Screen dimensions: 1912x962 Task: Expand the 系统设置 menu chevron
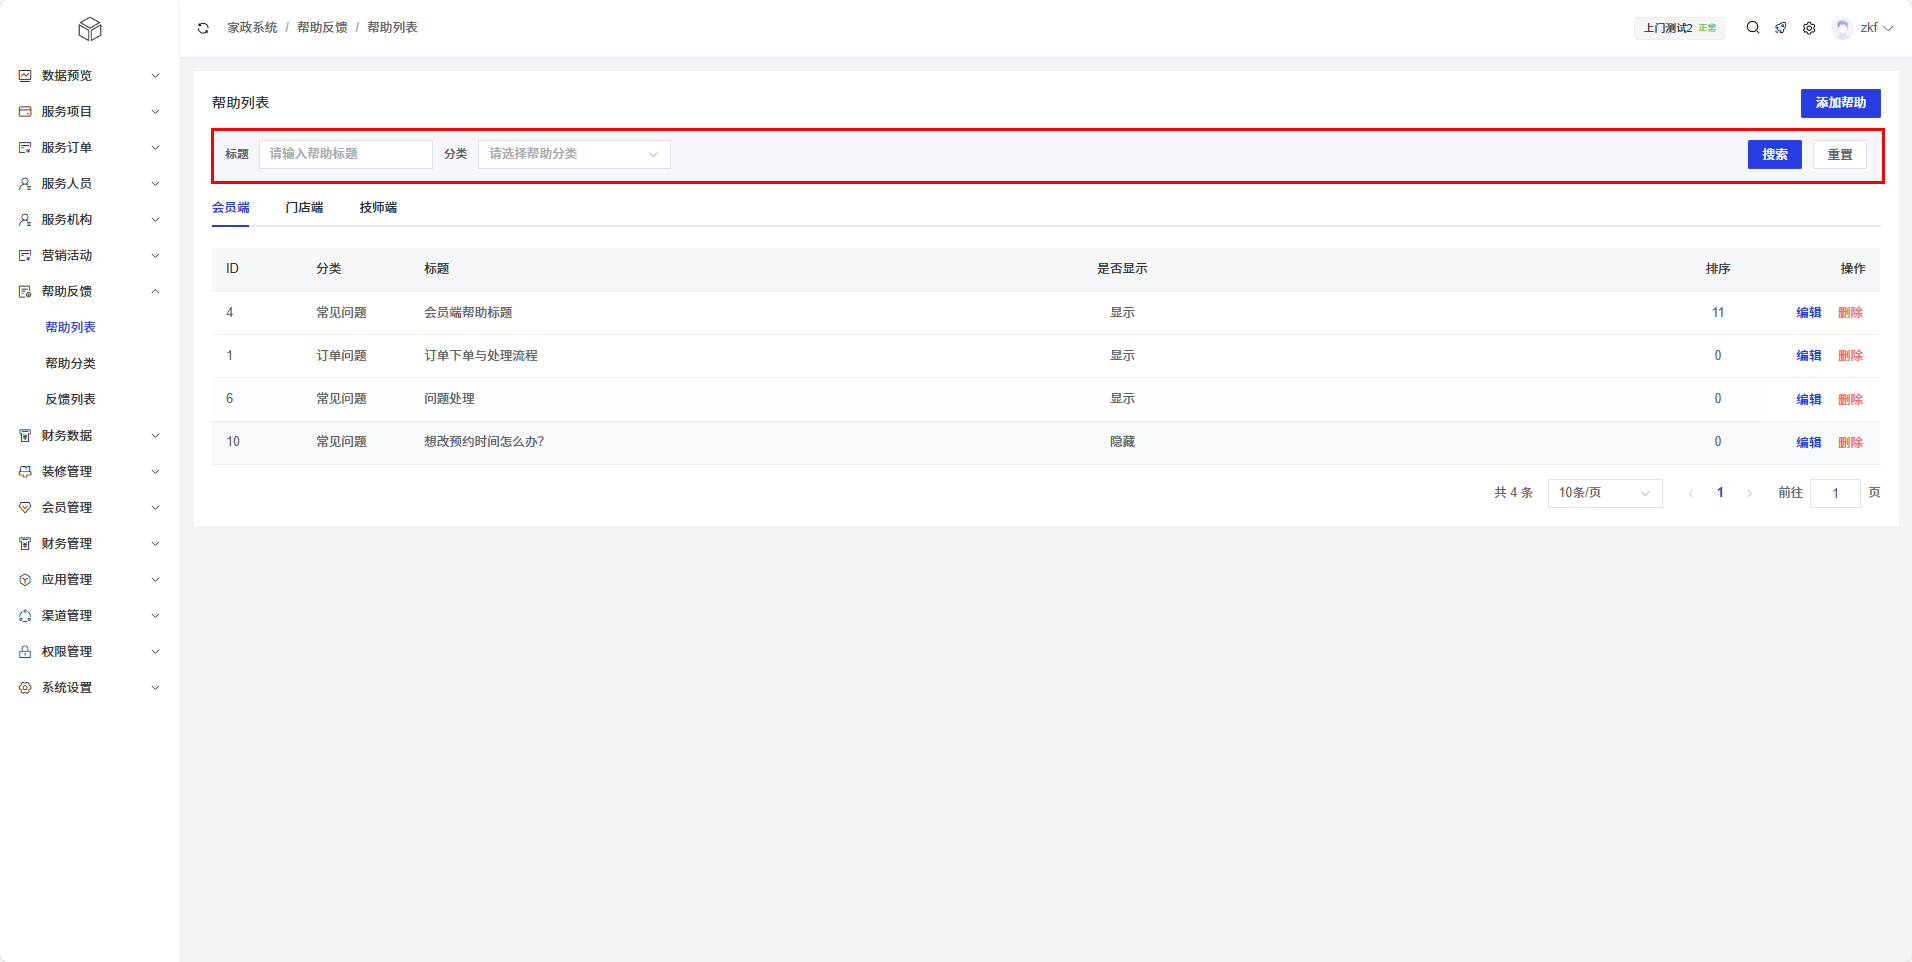tap(155, 688)
